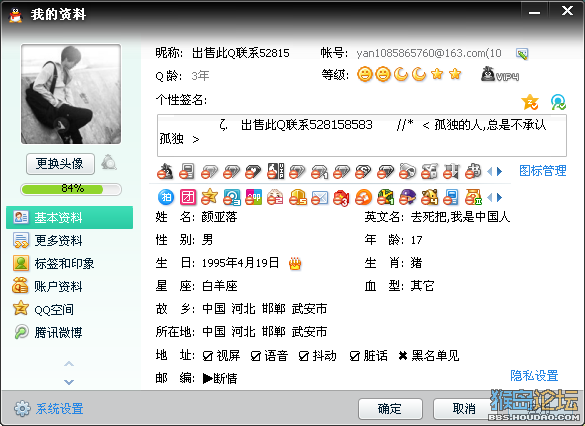Image resolution: width=585 pixels, height=426 pixels.
Task: Click the grey 书 book icon
Action: [473, 171]
